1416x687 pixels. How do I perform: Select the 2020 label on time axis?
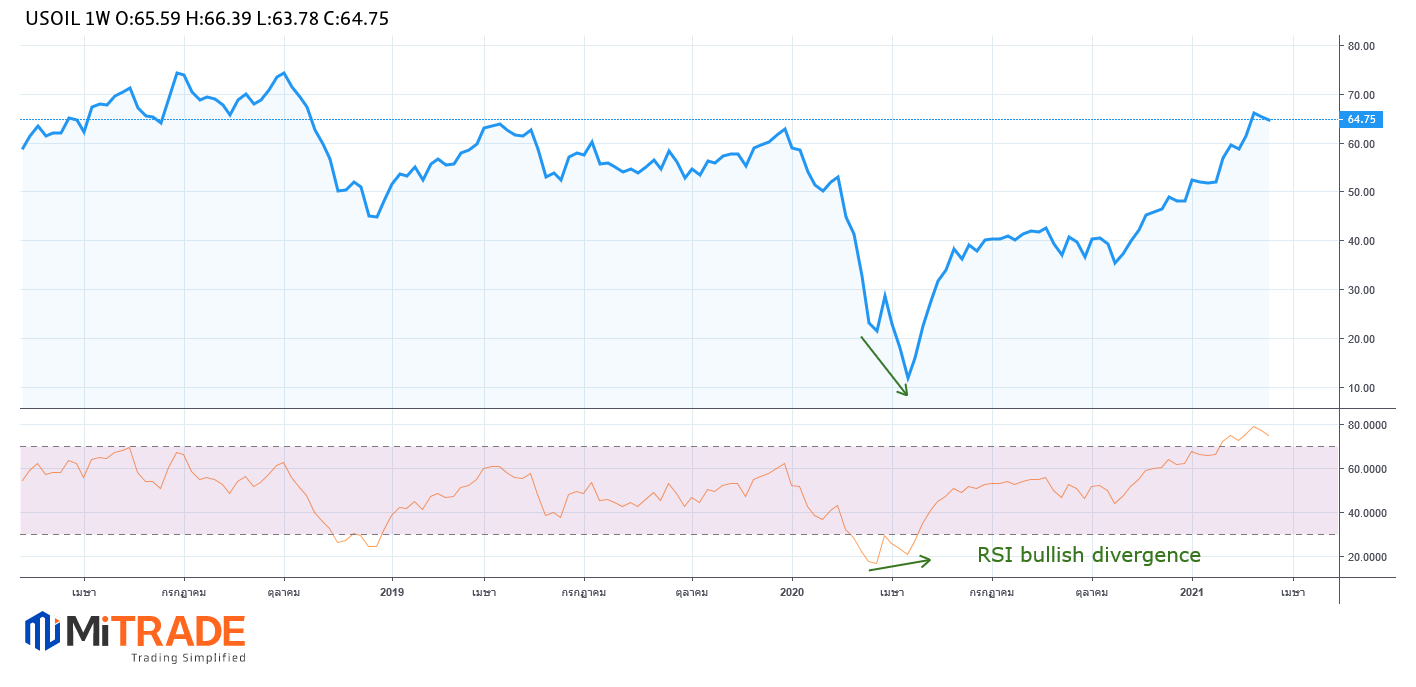click(x=792, y=592)
